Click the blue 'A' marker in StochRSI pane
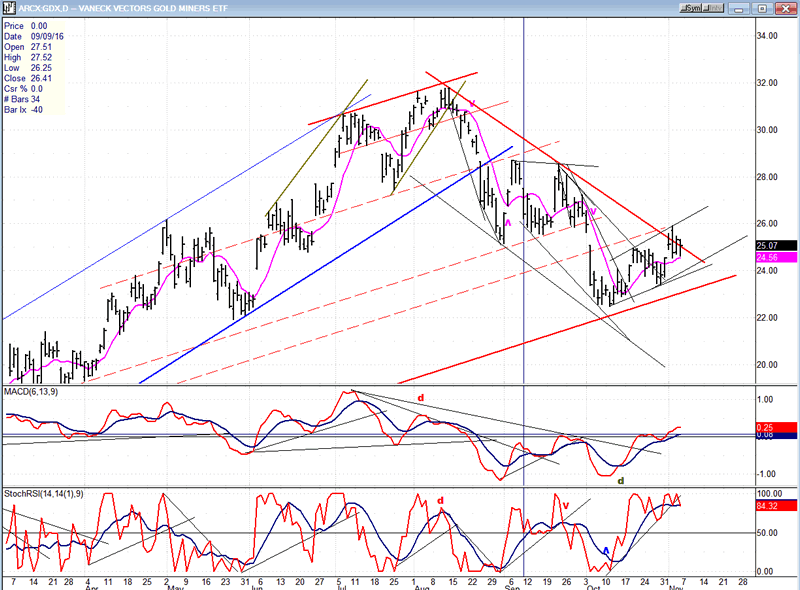Viewport: 800px width, 590px height. (605, 551)
